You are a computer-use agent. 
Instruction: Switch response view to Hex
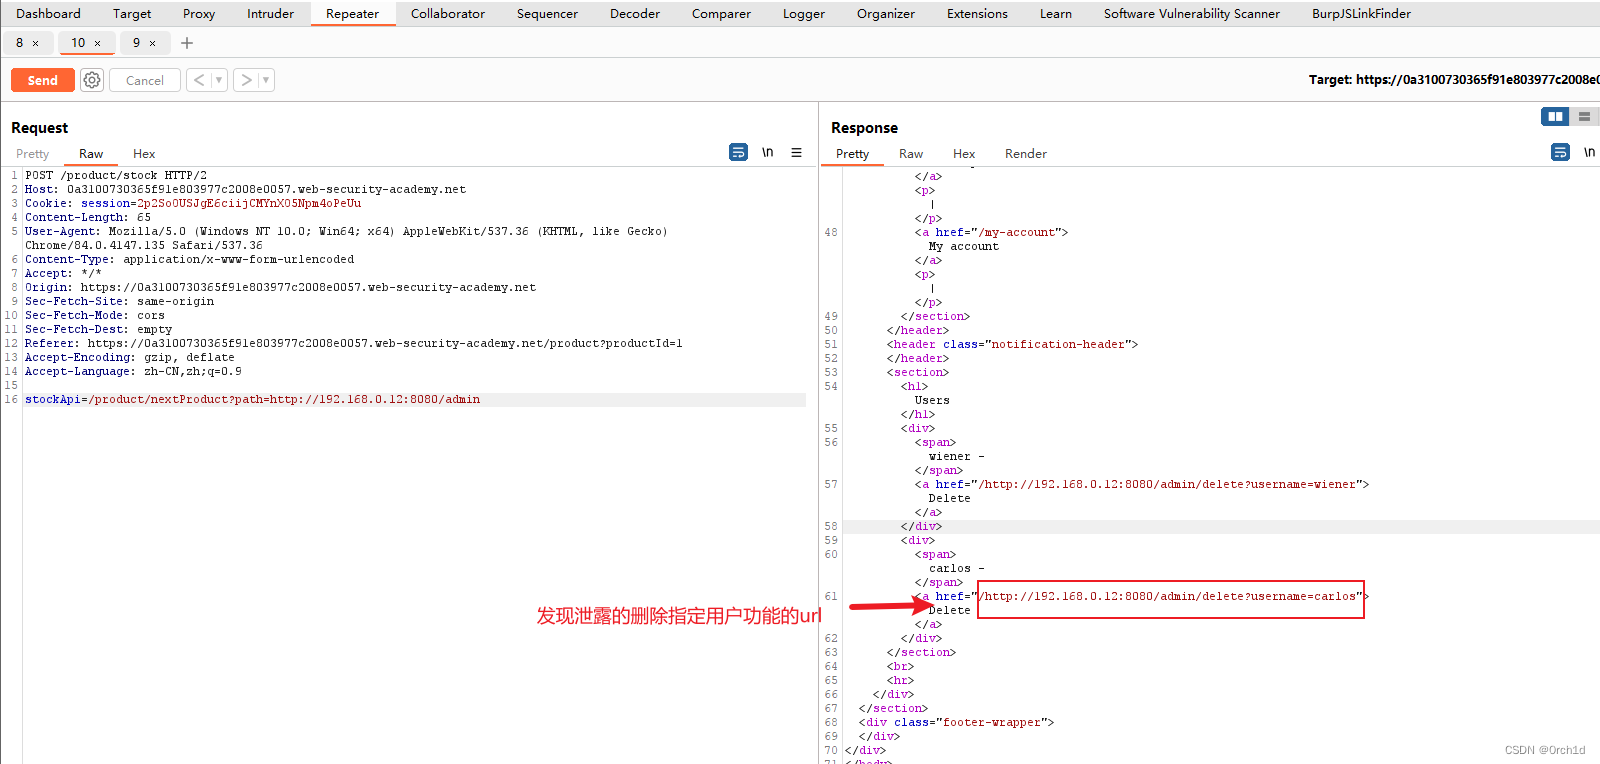coord(964,153)
